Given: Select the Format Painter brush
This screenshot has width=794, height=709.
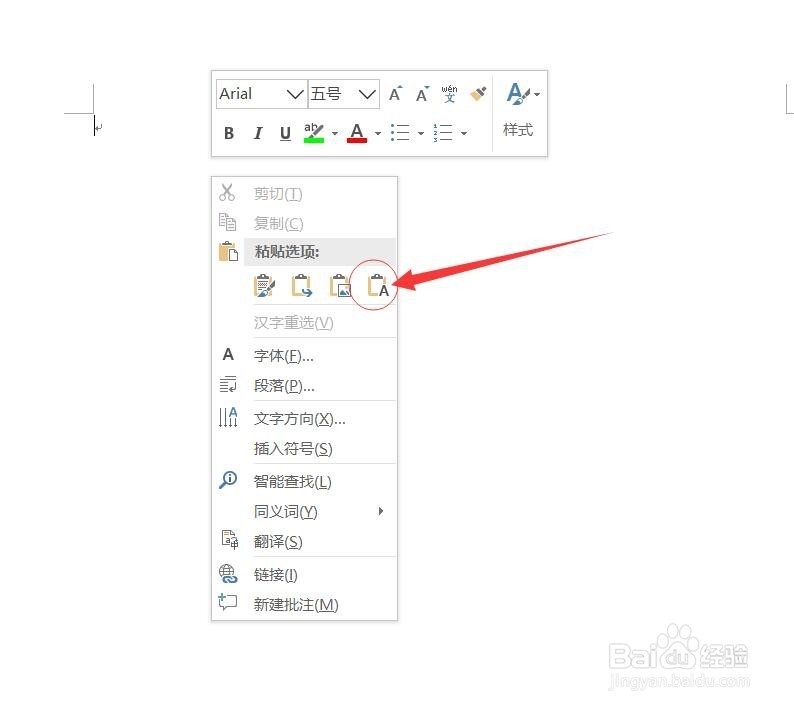Looking at the screenshot, I should [478, 94].
